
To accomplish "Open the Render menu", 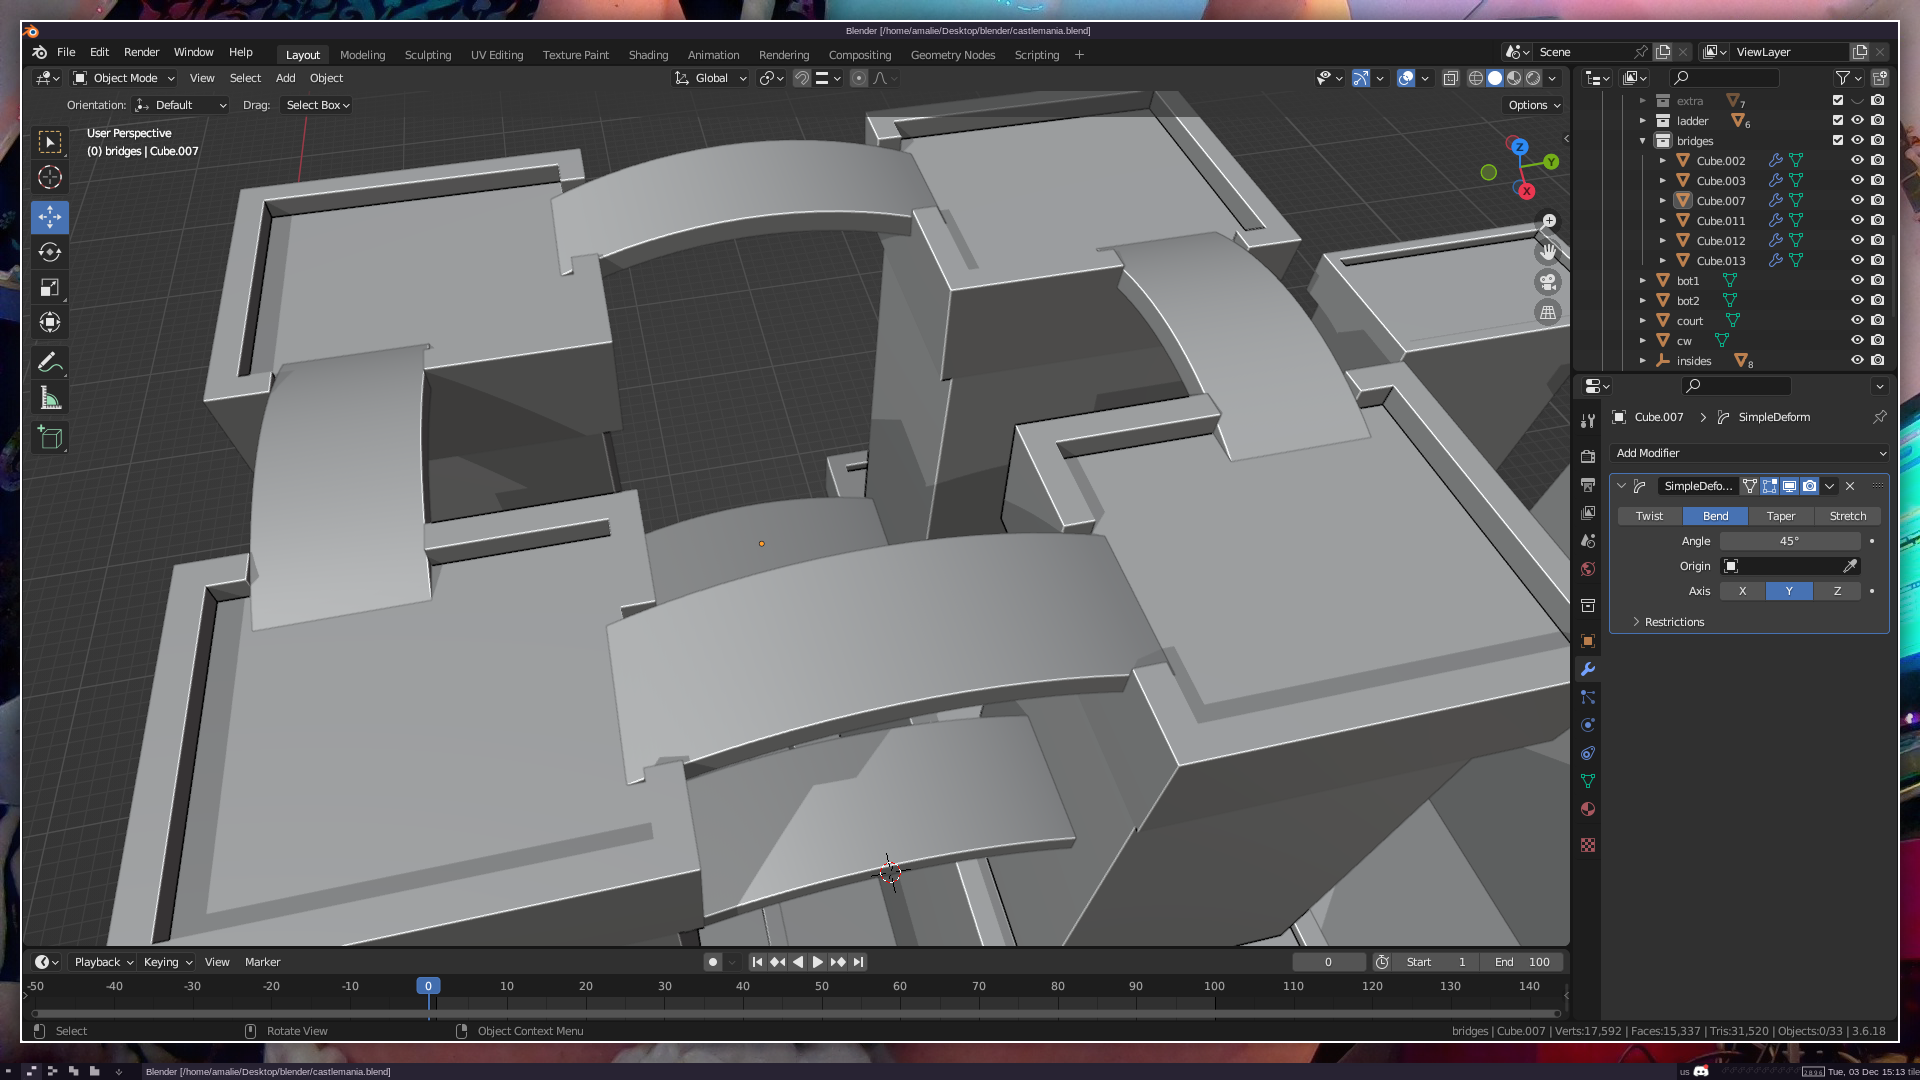I will (141, 52).
